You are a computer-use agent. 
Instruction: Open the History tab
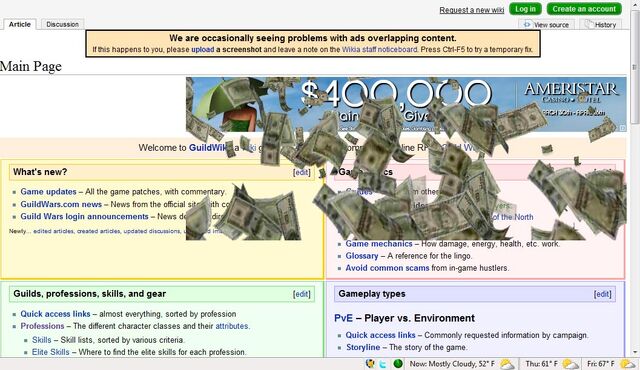600,24
